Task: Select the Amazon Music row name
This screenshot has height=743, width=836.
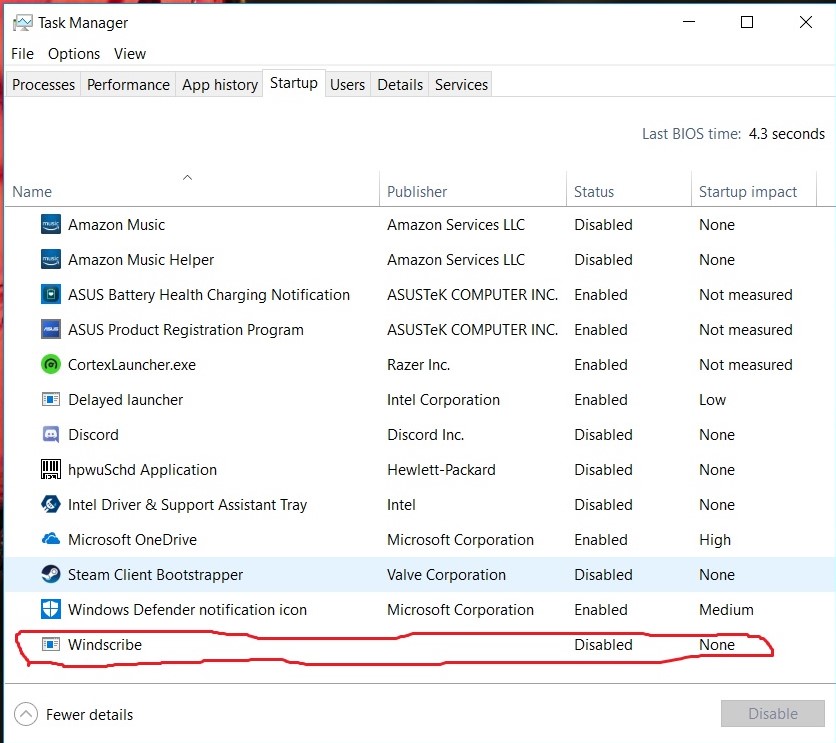Action: (116, 225)
